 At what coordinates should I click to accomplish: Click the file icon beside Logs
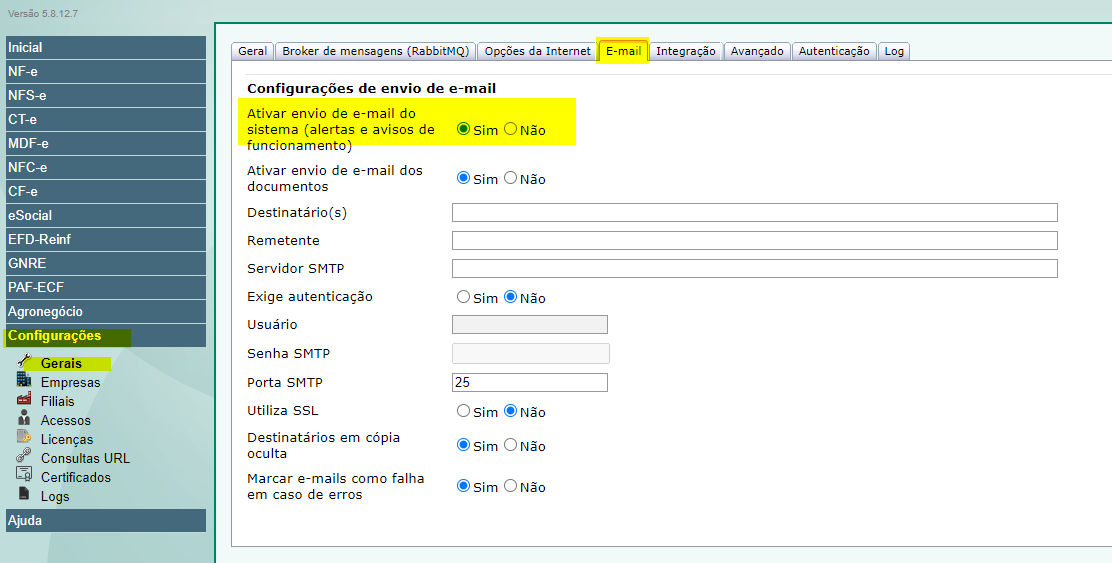coord(24,494)
